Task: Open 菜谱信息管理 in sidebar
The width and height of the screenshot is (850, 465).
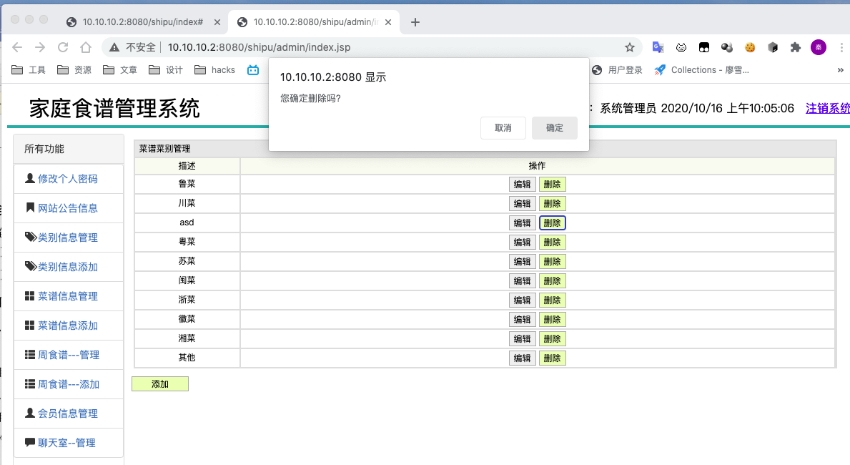Action: coord(68,296)
